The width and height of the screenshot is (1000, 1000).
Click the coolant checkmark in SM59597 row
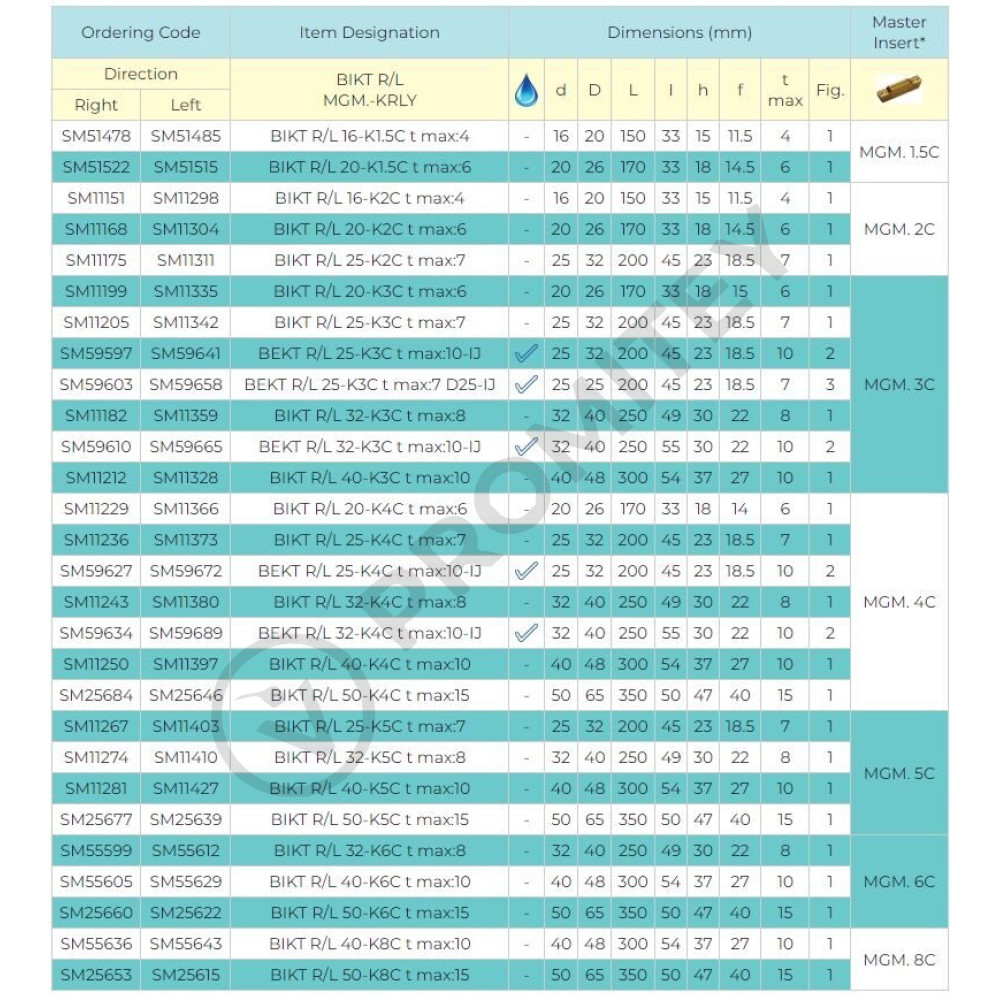coord(526,353)
